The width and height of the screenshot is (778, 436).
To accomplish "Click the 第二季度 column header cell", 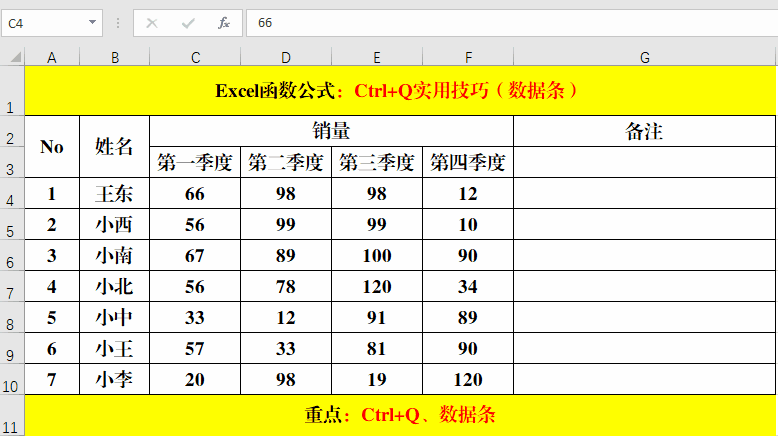I will (286, 162).
